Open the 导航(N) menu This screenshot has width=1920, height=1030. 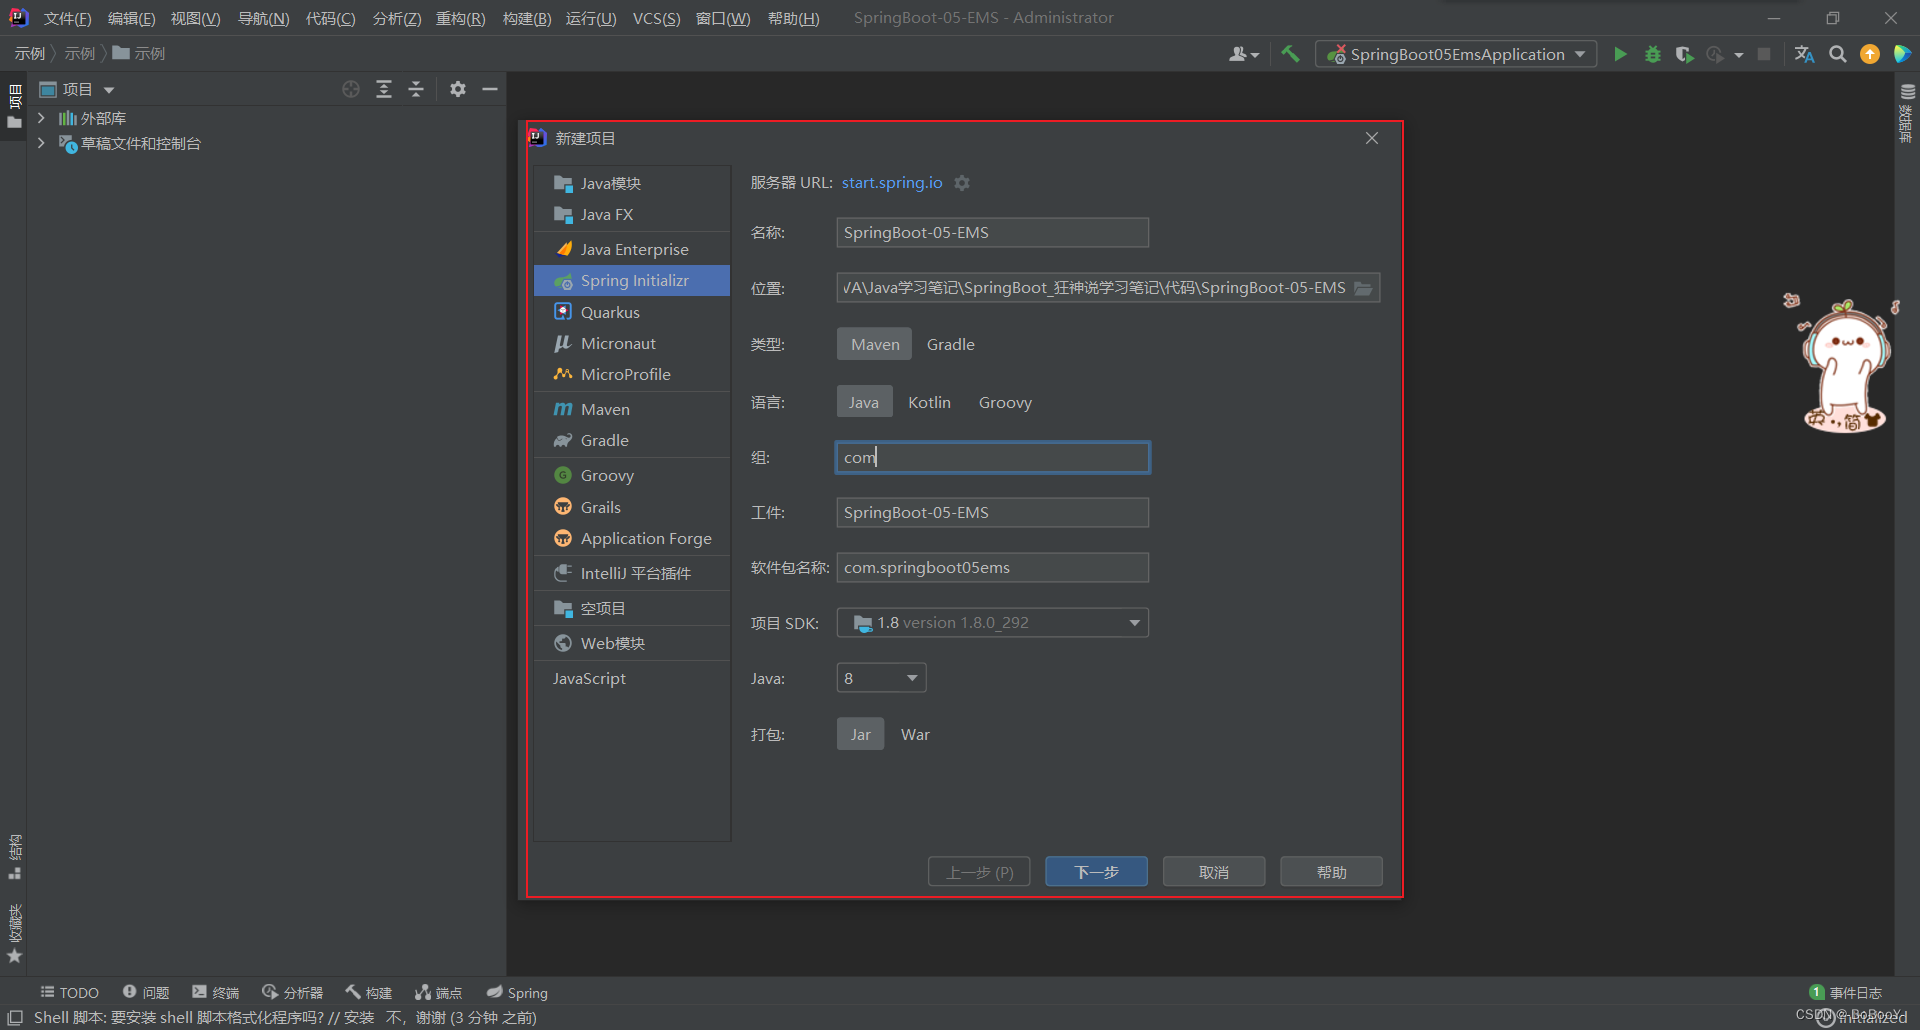coord(263,18)
